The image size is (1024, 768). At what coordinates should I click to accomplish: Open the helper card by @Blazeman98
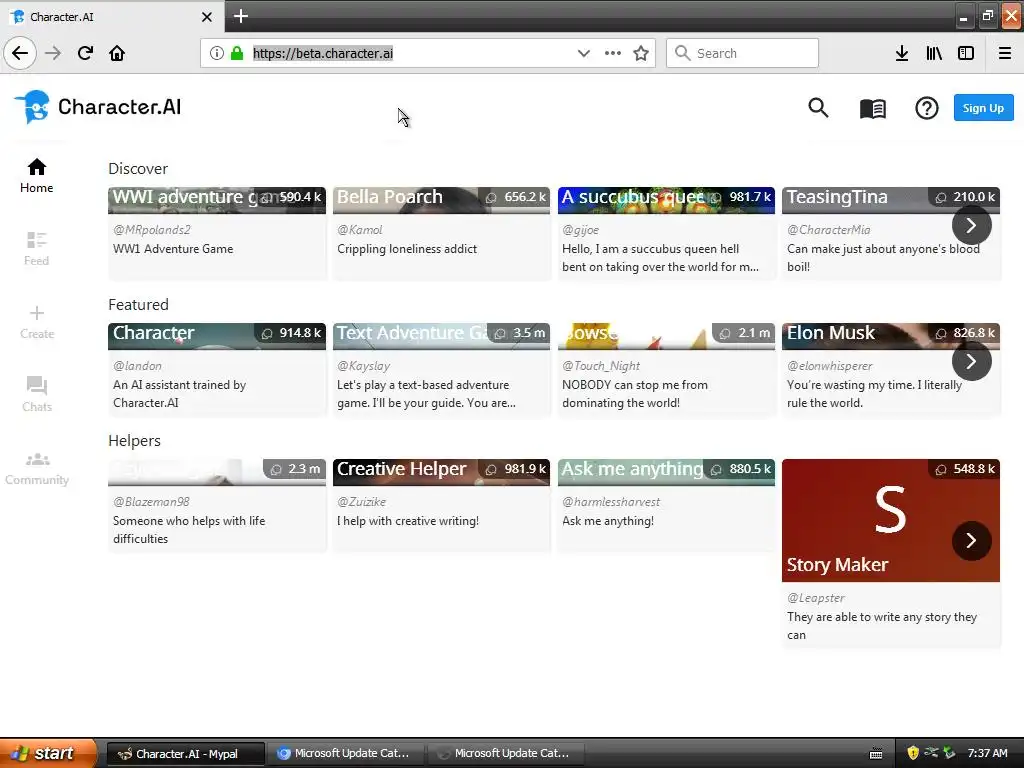click(x=217, y=505)
